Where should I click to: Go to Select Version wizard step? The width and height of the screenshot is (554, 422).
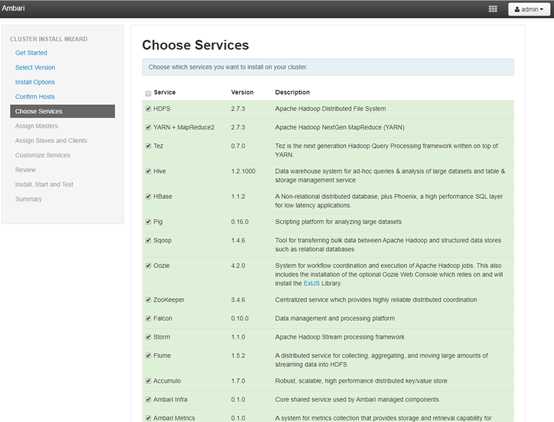click(x=35, y=68)
